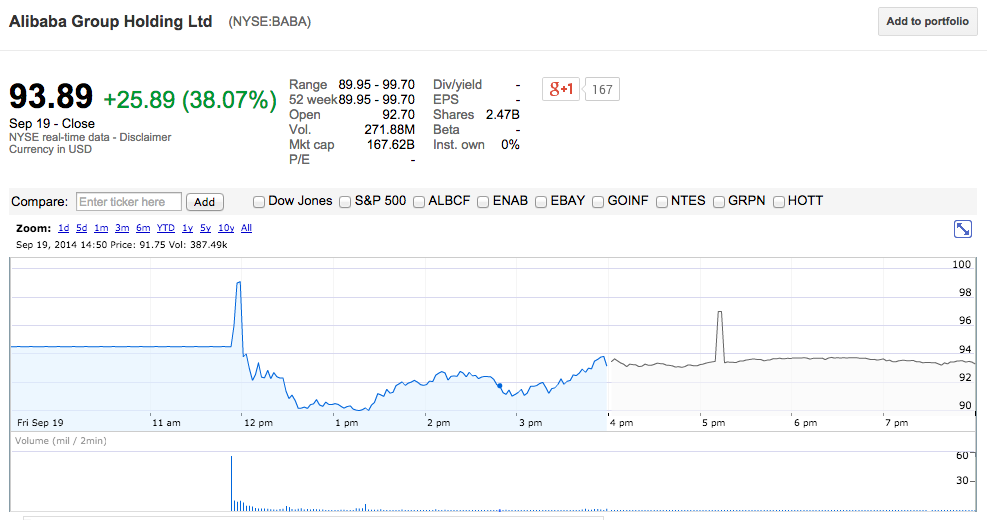Zoom the chart to 5y
Screen dimensions: 987x520
(x=205, y=228)
